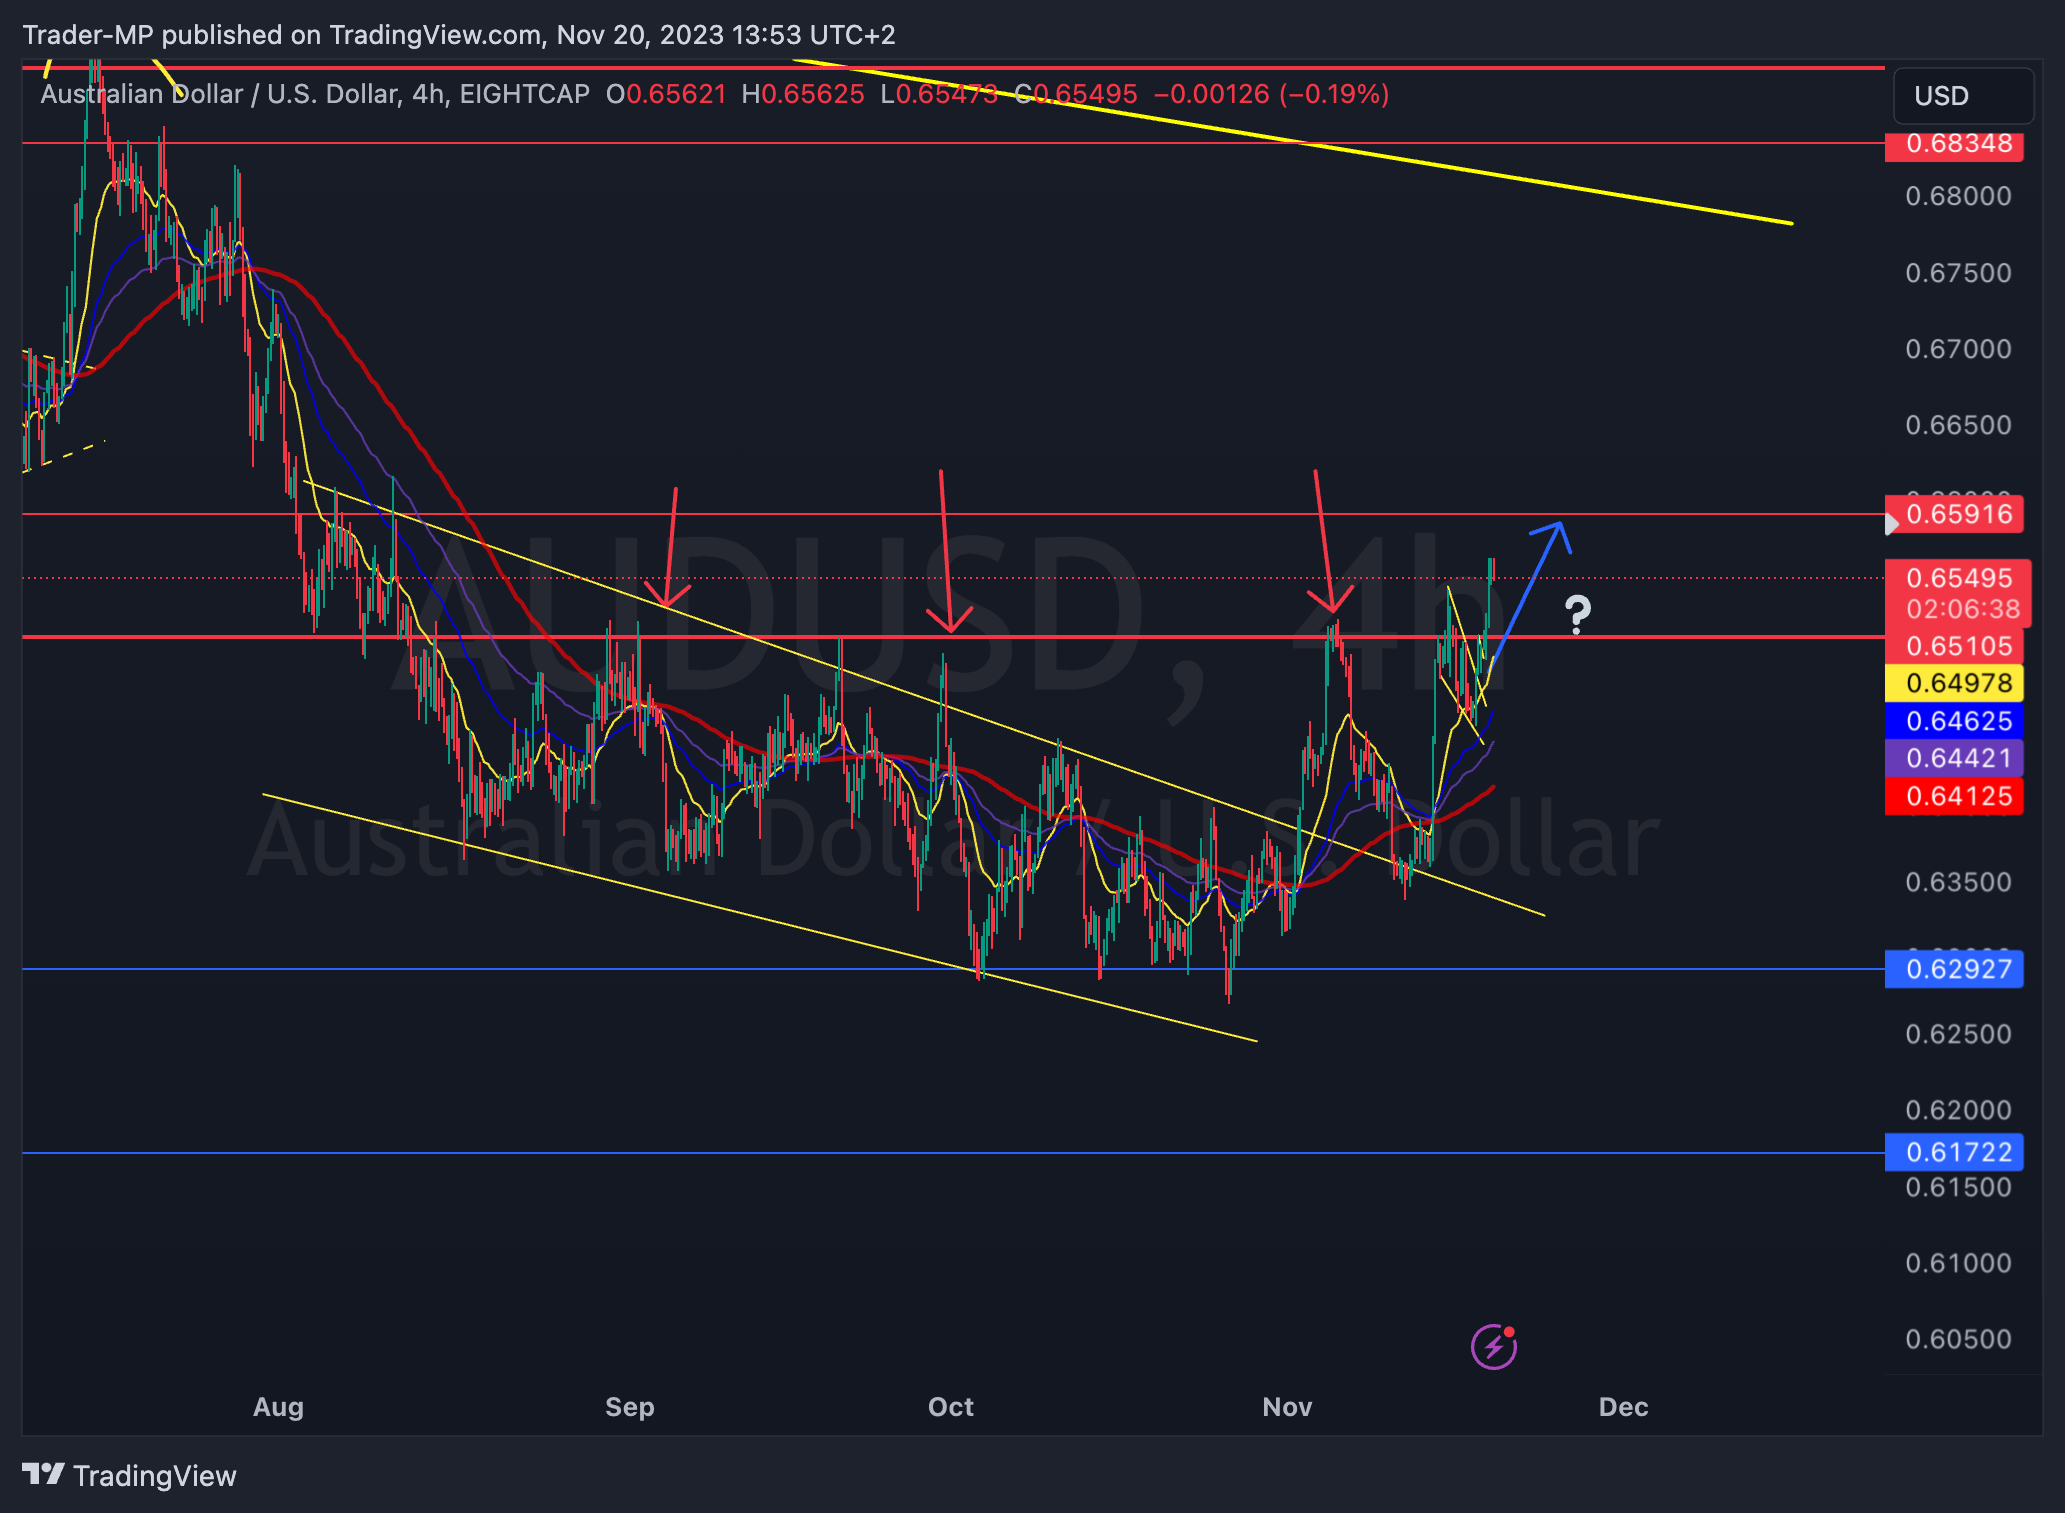Click the O0.65621 open price value
The image size is (2065, 1513).
(x=666, y=94)
